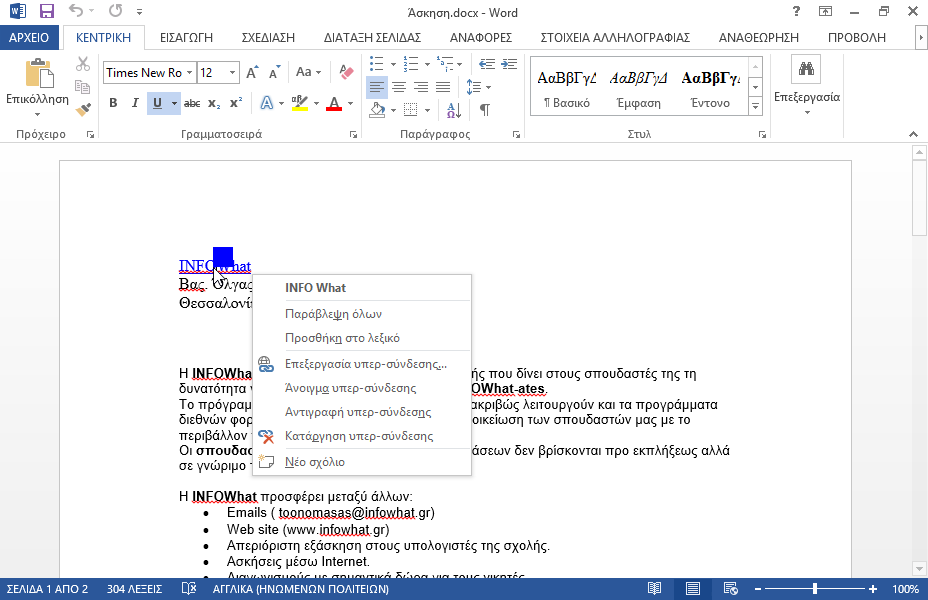Apply subscript formatting
This screenshot has height=600, width=928.
pos(214,104)
